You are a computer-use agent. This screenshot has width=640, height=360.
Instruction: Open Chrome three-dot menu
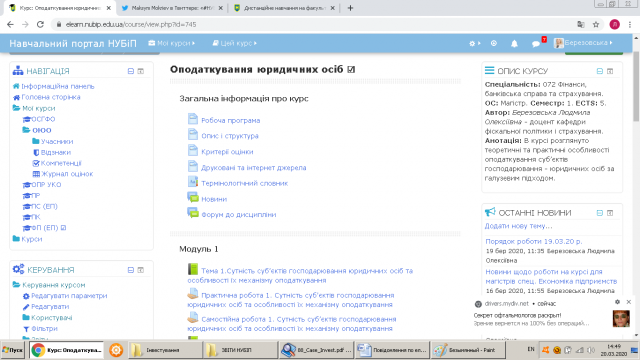point(630,24)
